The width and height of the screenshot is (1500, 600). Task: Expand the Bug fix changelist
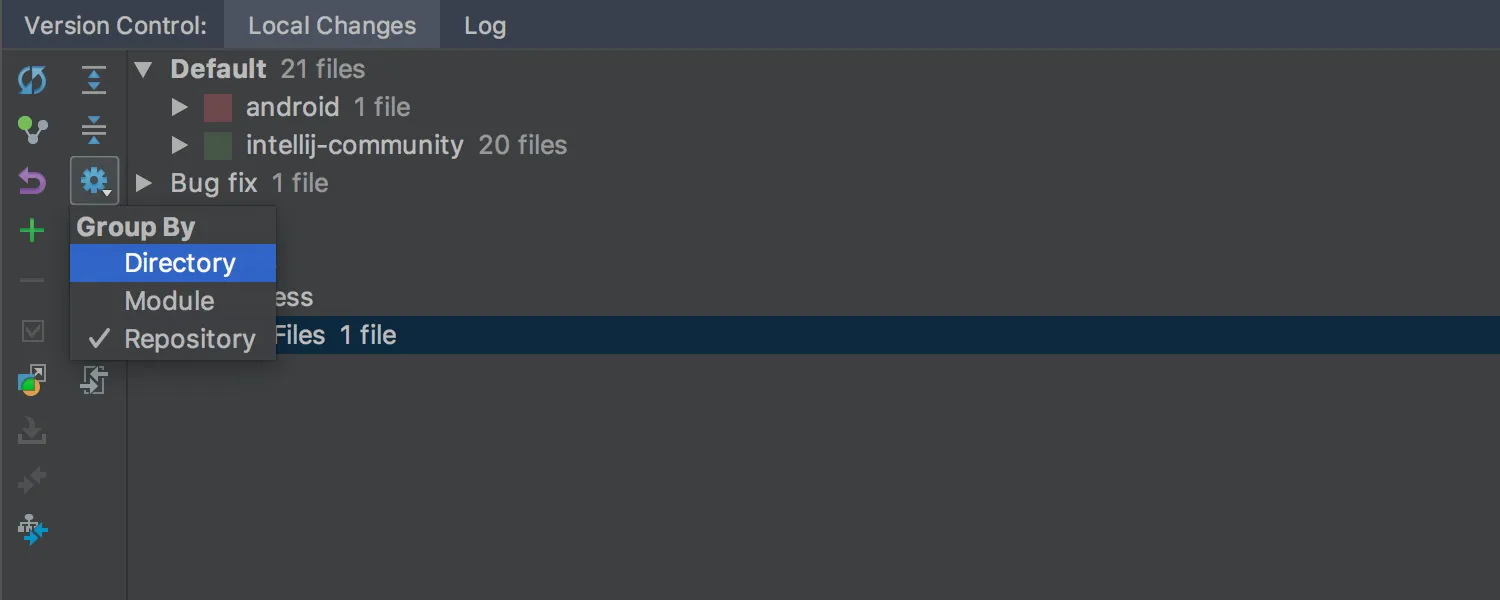143,183
